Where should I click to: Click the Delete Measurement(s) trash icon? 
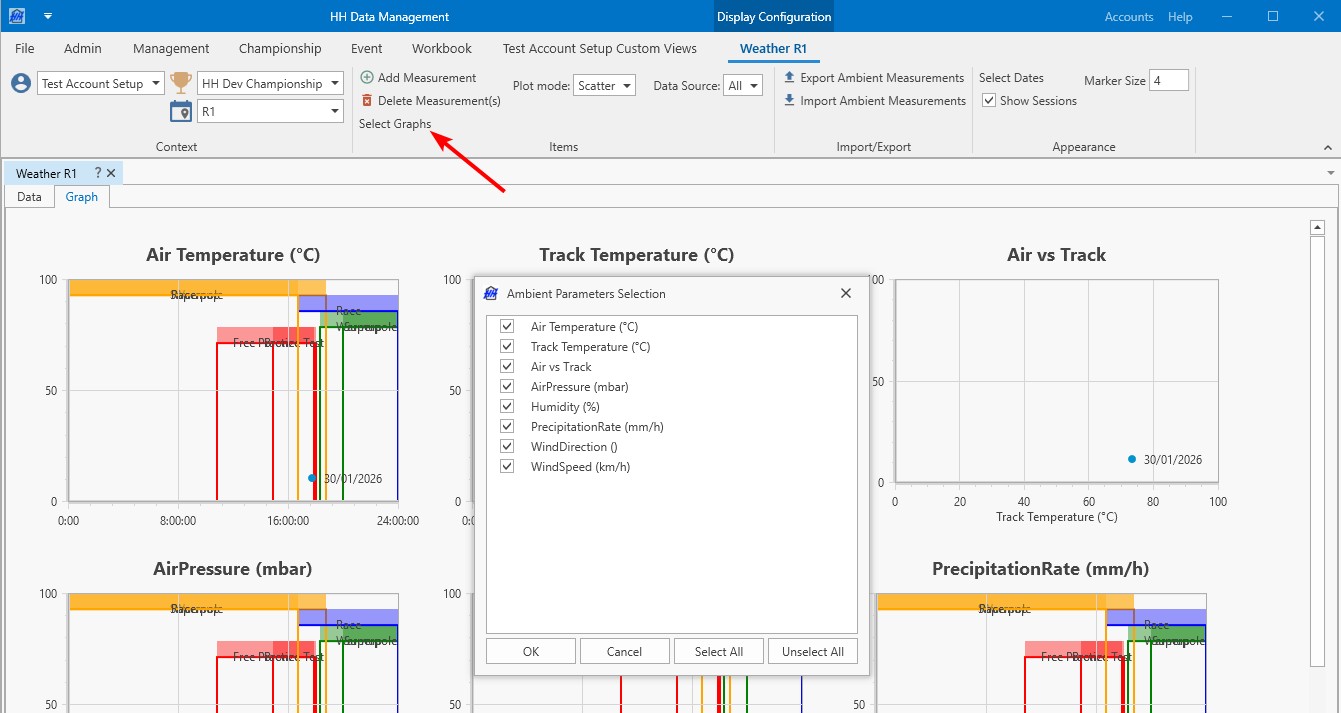367,101
